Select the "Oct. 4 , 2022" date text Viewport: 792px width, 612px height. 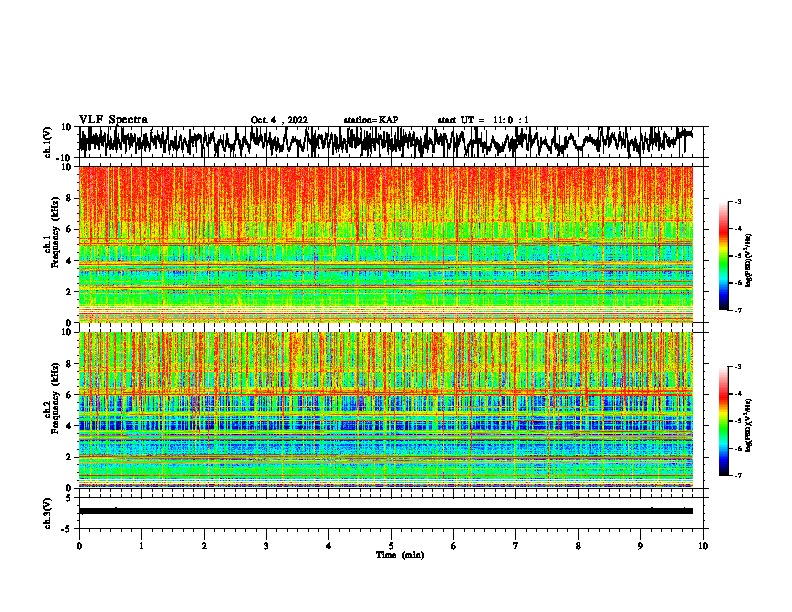coord(279,120)
